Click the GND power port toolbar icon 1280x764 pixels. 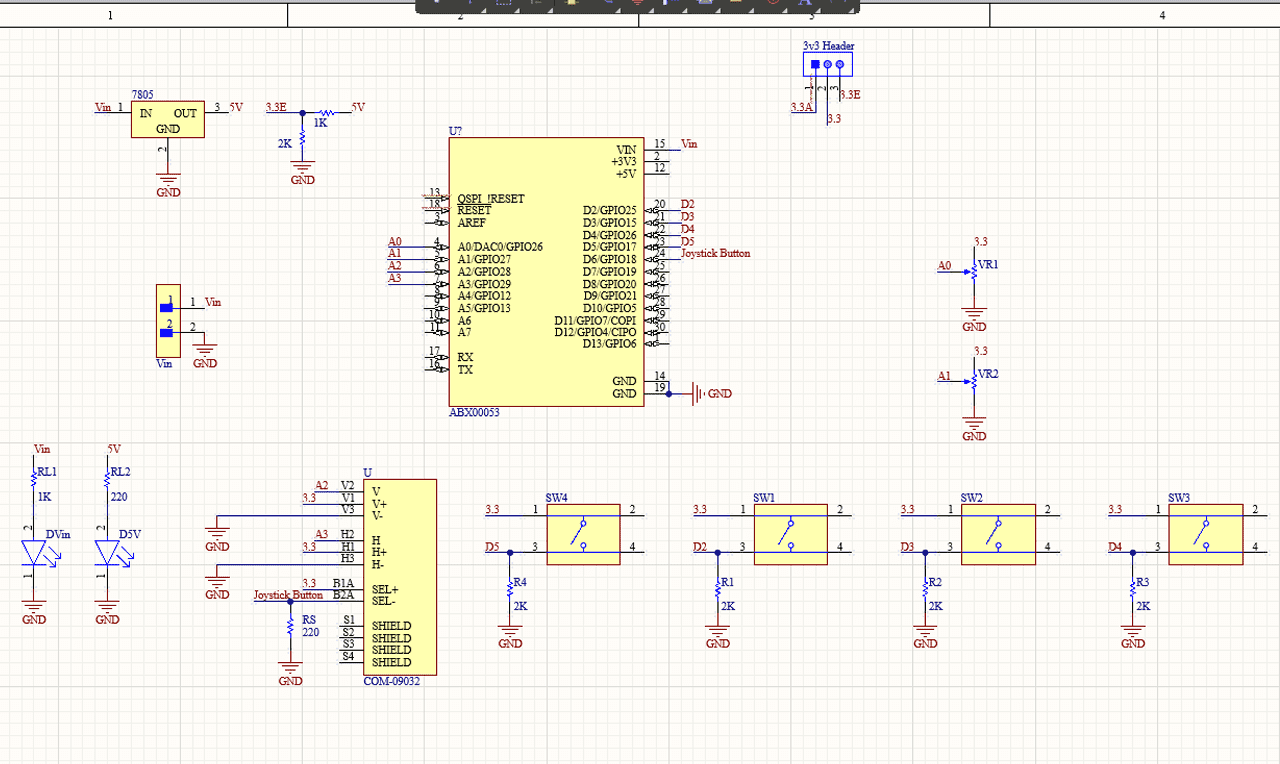tap(639, 3)
